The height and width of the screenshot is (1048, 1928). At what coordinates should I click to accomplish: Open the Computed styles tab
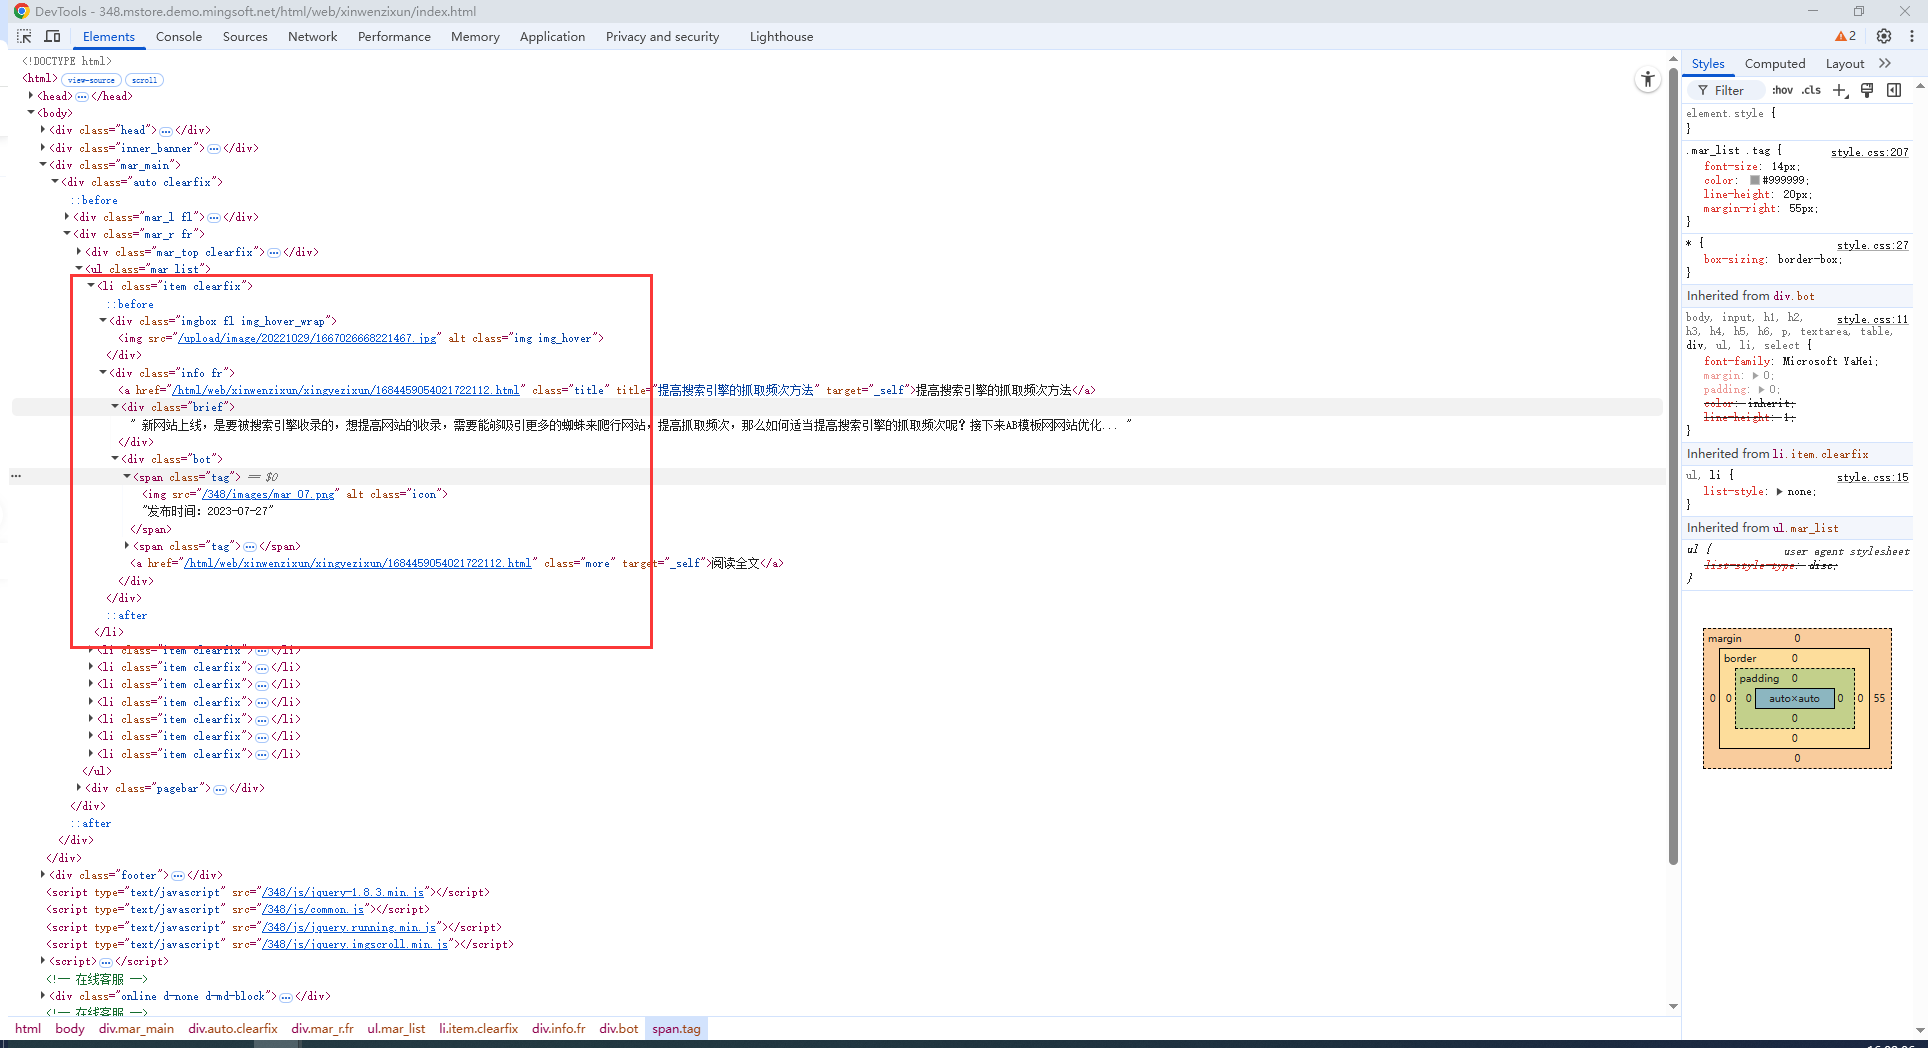pos(1774,63)
